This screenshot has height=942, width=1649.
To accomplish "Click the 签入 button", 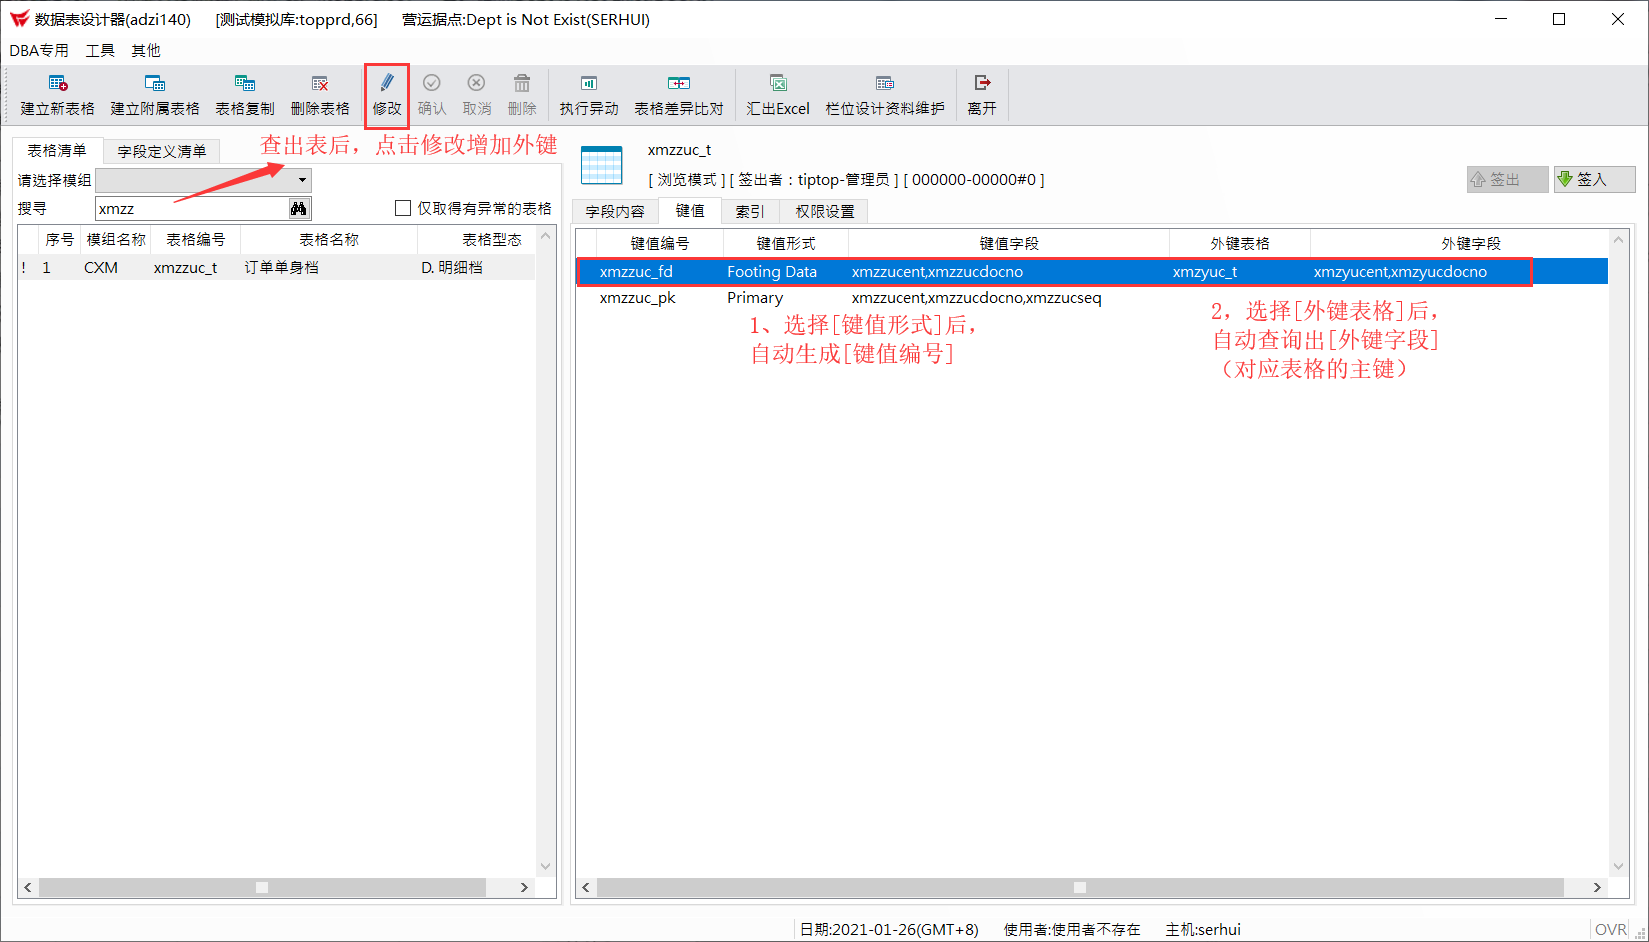I will [1595, 179].
